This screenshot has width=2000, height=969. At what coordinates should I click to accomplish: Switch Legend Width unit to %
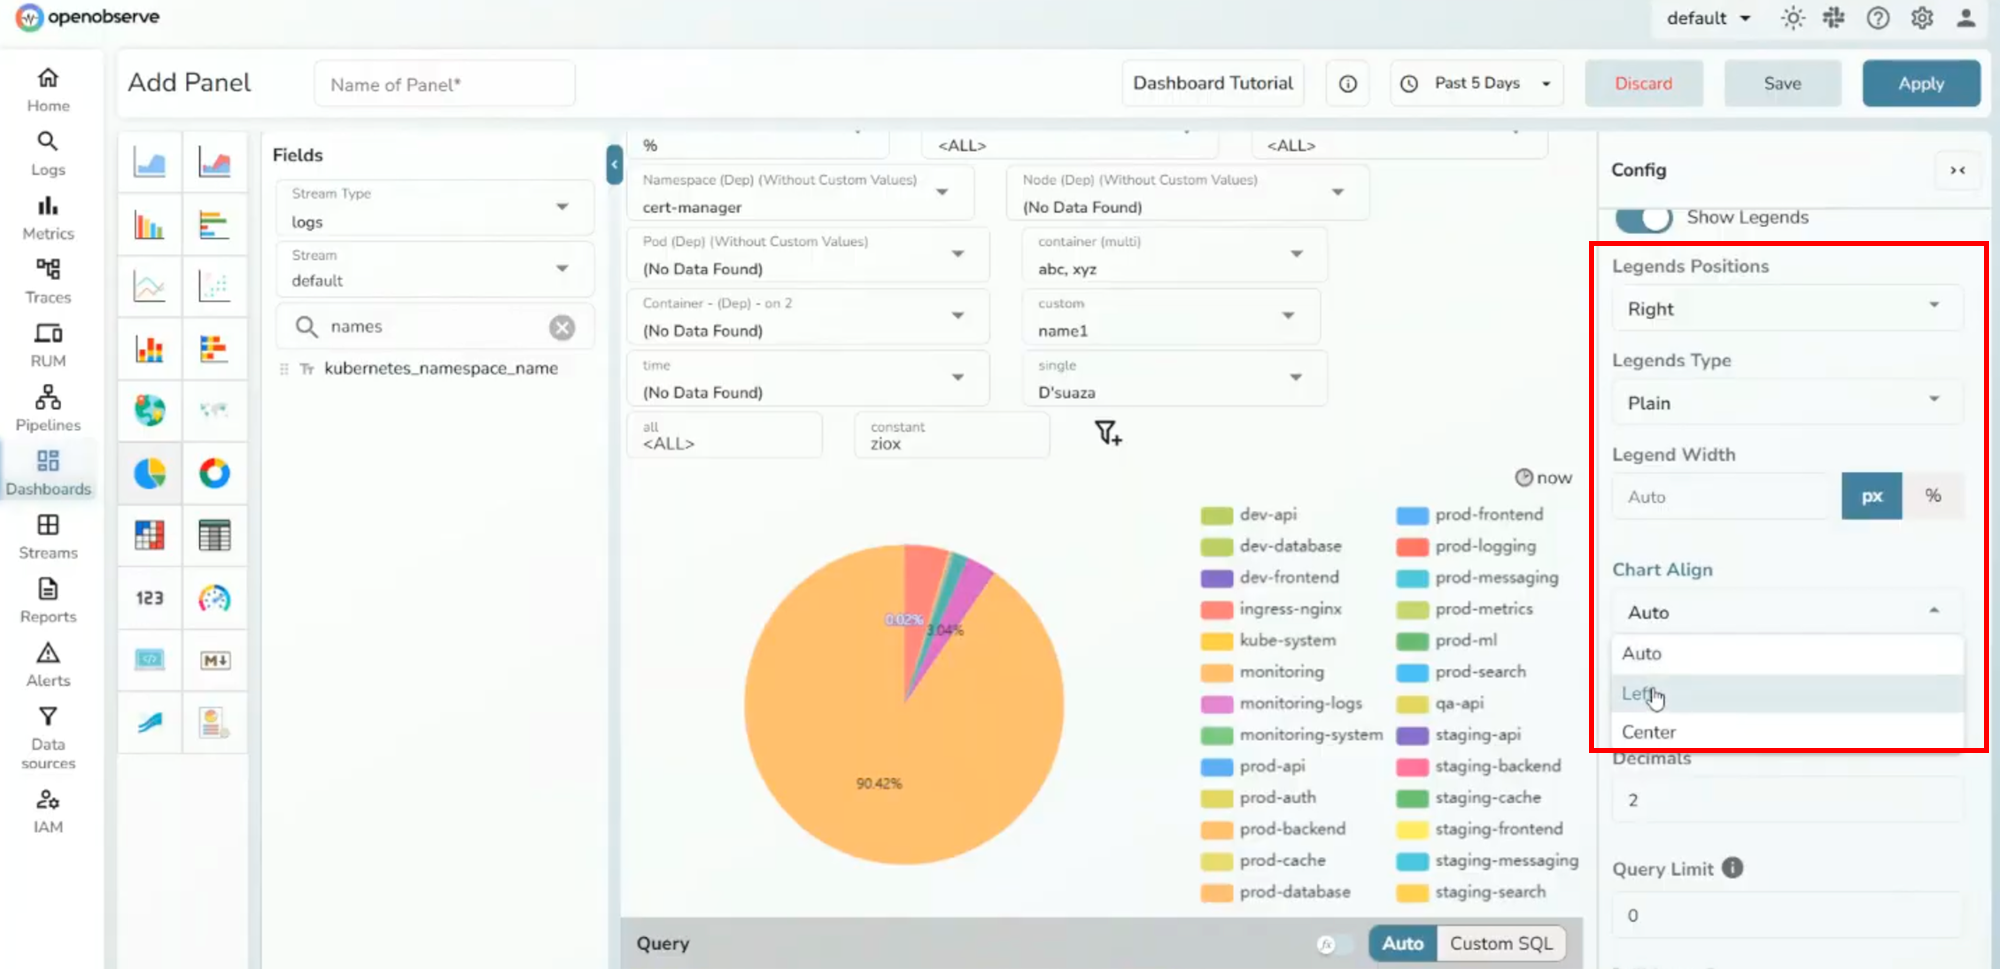click(1933, 495)
